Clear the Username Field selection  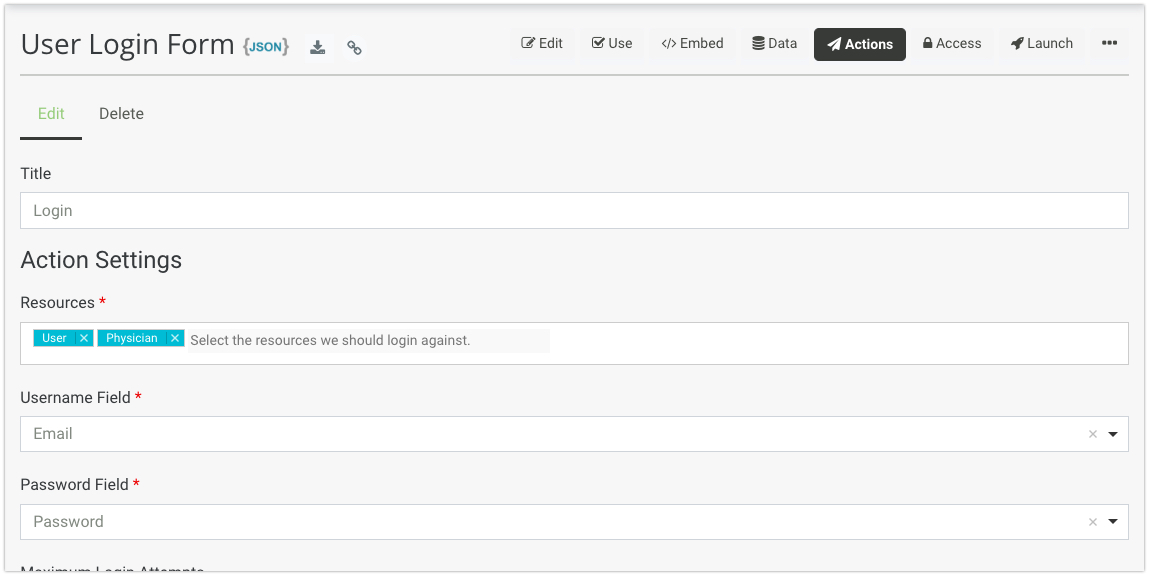1092,434
